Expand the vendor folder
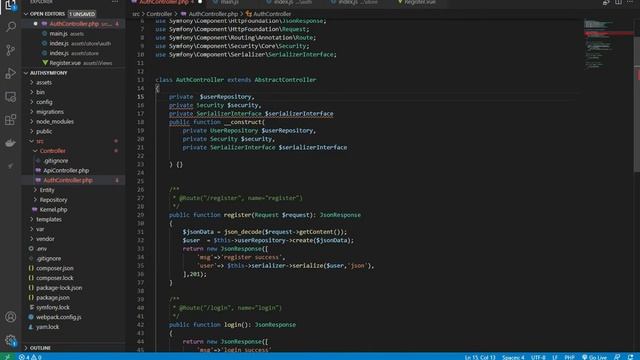This screenshot has height=360, width=640. 74,239
